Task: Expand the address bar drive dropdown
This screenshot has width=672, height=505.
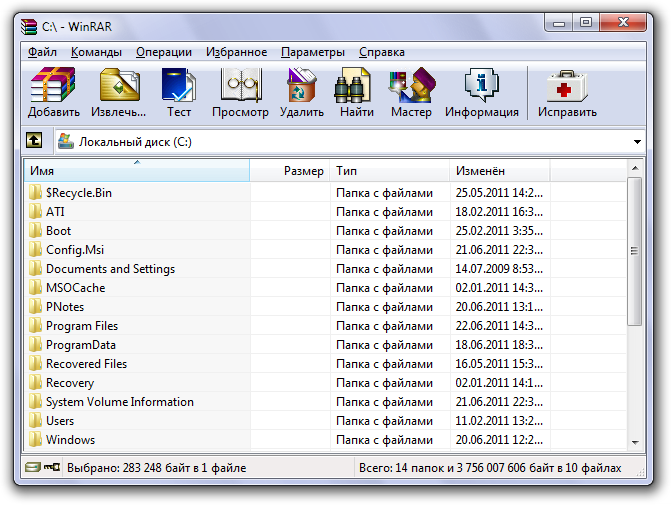Action: point(637,142)
